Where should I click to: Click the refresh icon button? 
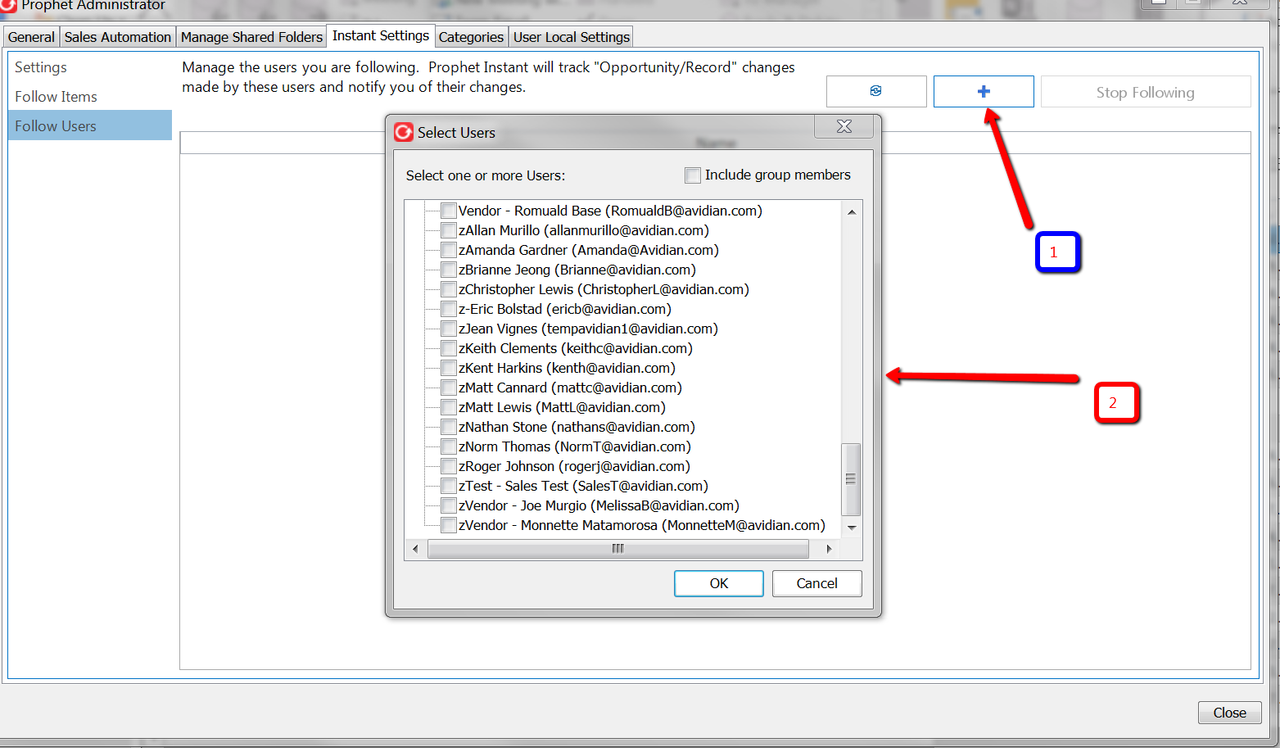876,91
